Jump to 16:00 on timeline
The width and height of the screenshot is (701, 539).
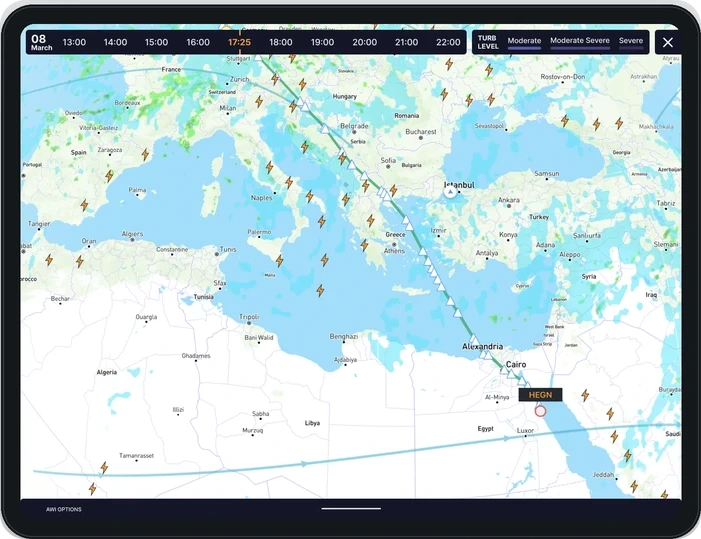click(198, 42)
